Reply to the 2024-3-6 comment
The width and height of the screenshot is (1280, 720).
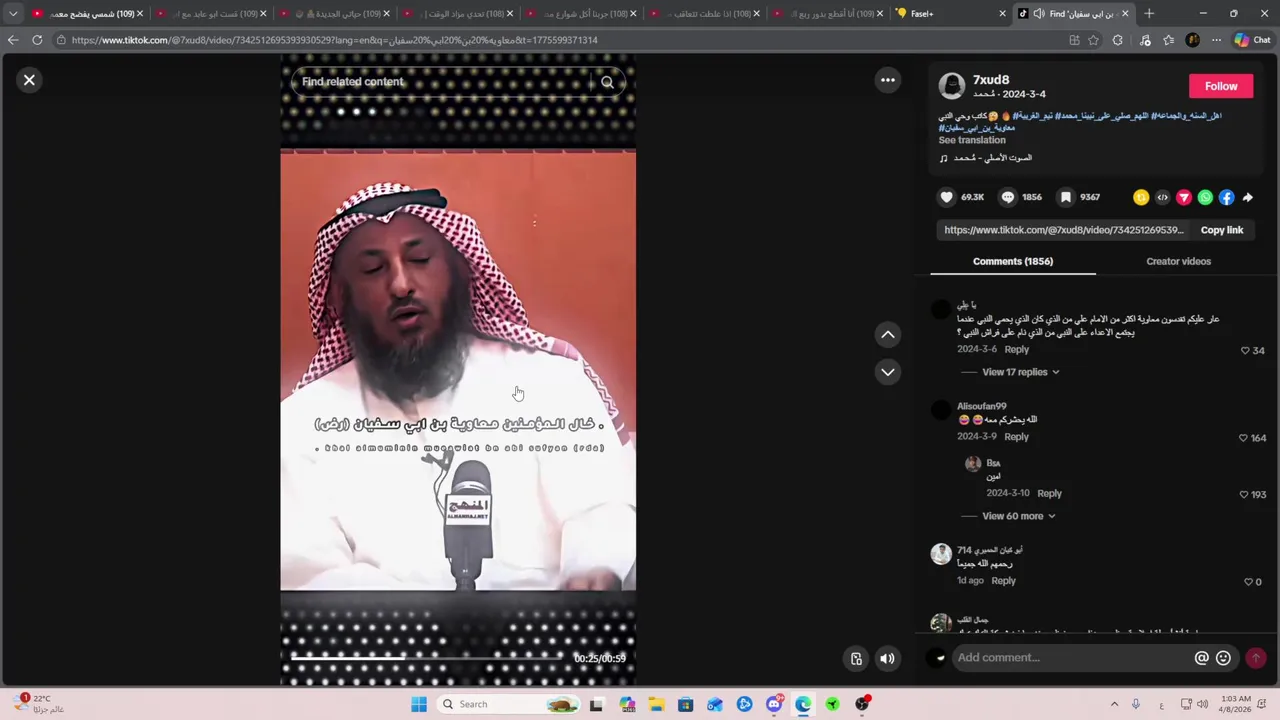[1016, 350]
